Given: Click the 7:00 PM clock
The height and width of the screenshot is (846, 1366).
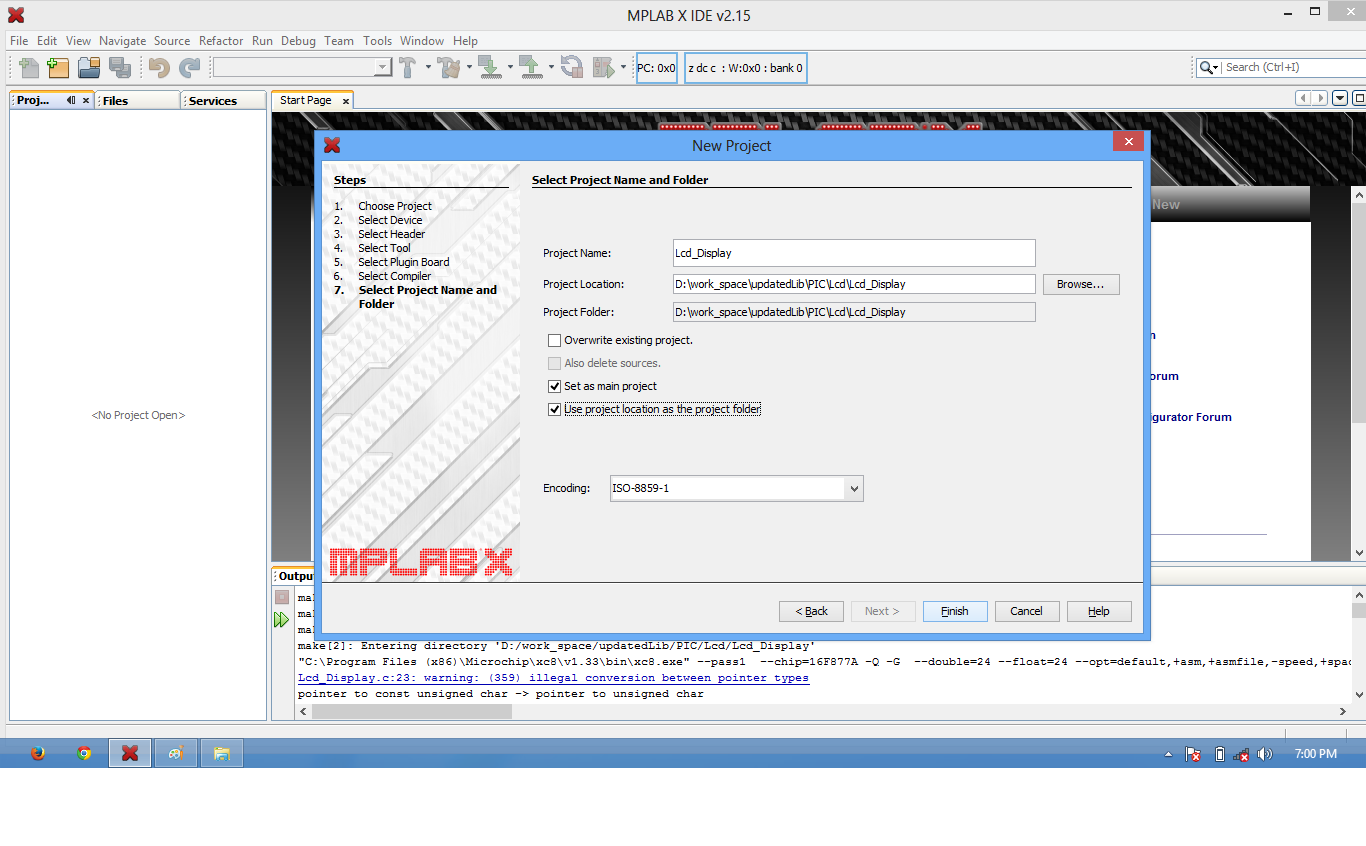Looking at the screenshot, I should pyautogui.click(x=1315, y=754).
